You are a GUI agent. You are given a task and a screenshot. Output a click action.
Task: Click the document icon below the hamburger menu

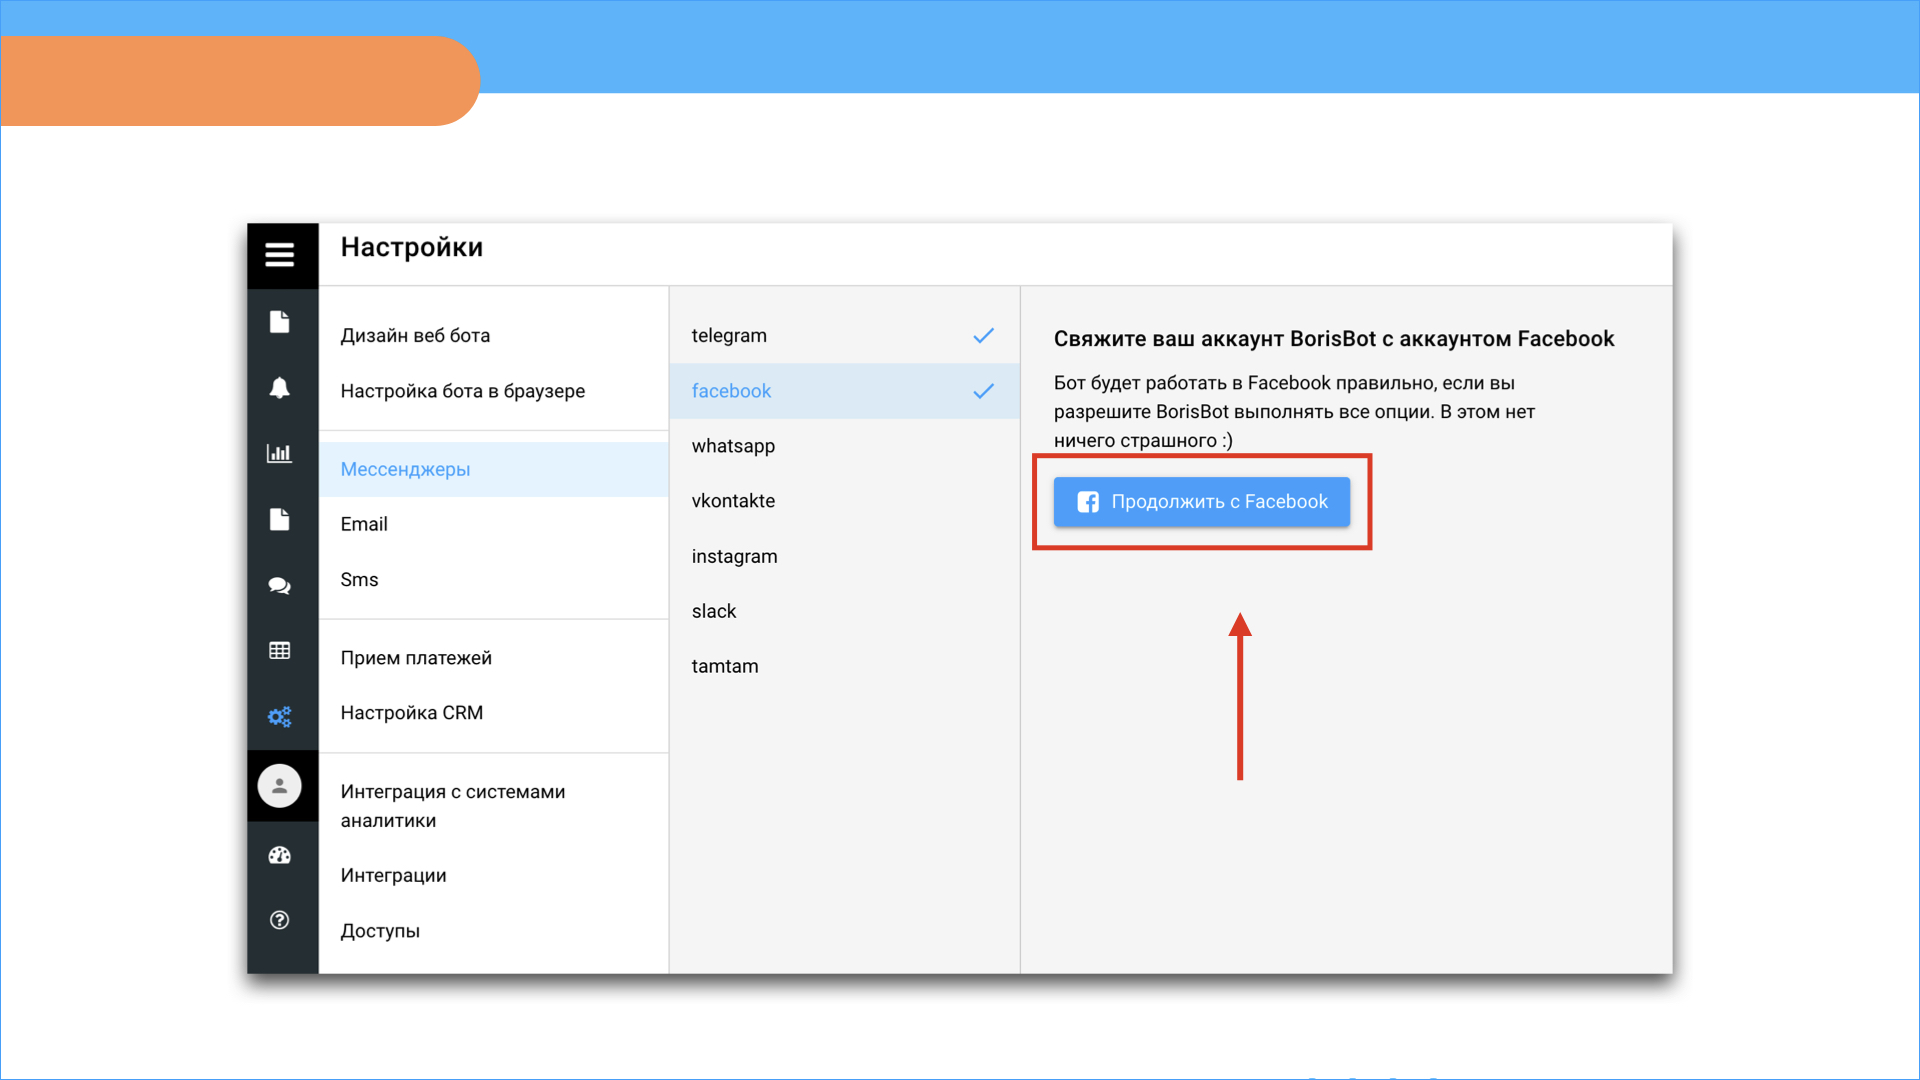(280, 322)
